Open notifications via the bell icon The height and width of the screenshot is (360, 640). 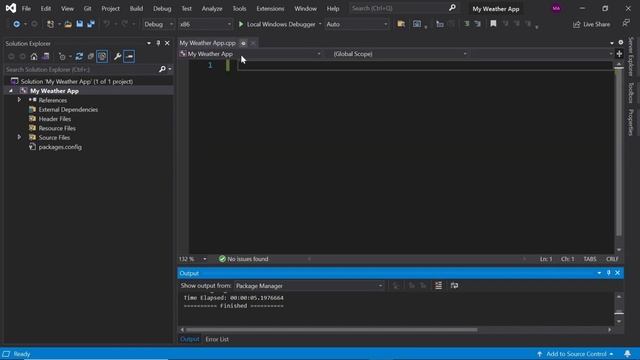point(627,354)
